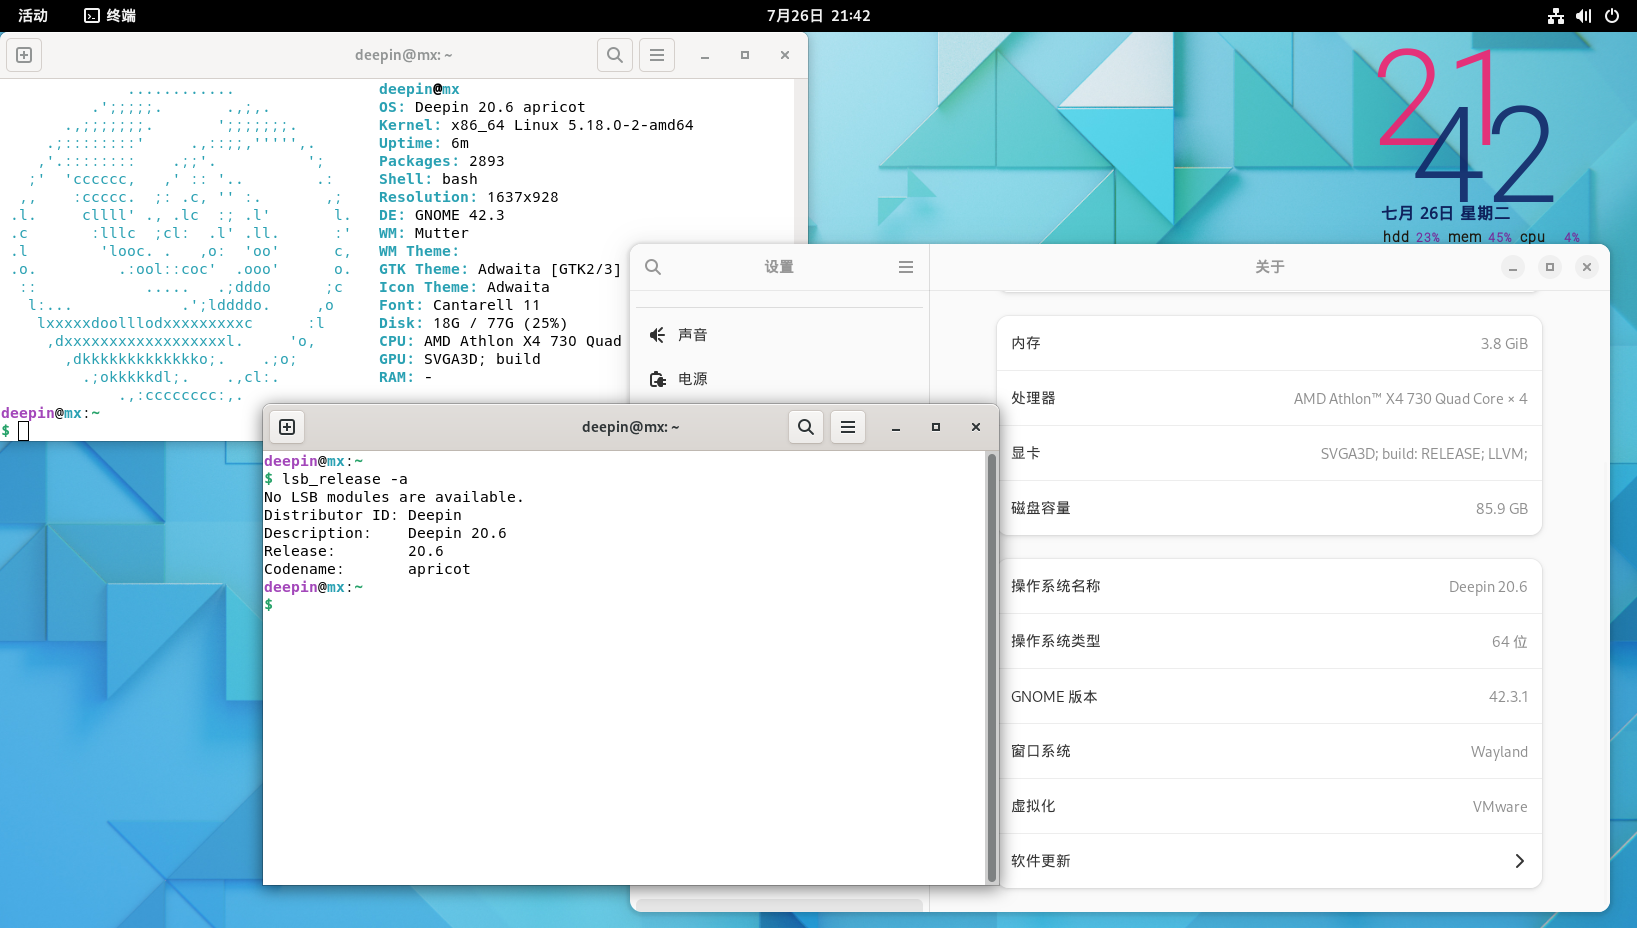Maximize the 关于 Settings window
The height and width of the screenshot is (928, 1637).
point(1550,267)
